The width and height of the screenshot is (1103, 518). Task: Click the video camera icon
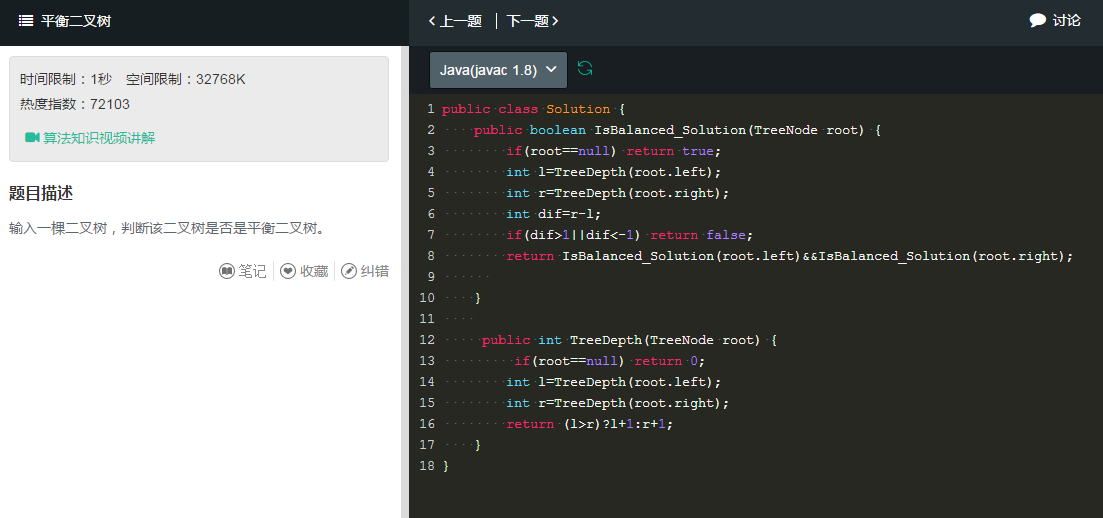[32, 137]
